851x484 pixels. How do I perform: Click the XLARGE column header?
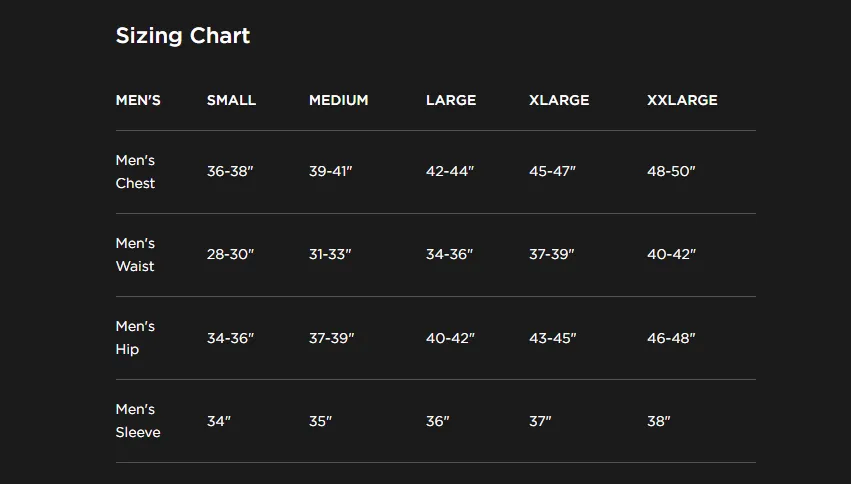pos(559,100)
